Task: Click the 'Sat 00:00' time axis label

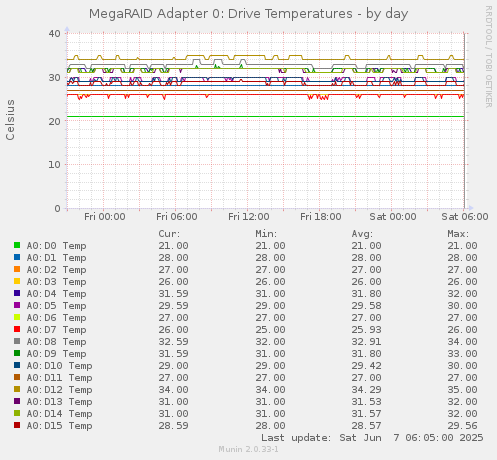Action: 393,217
